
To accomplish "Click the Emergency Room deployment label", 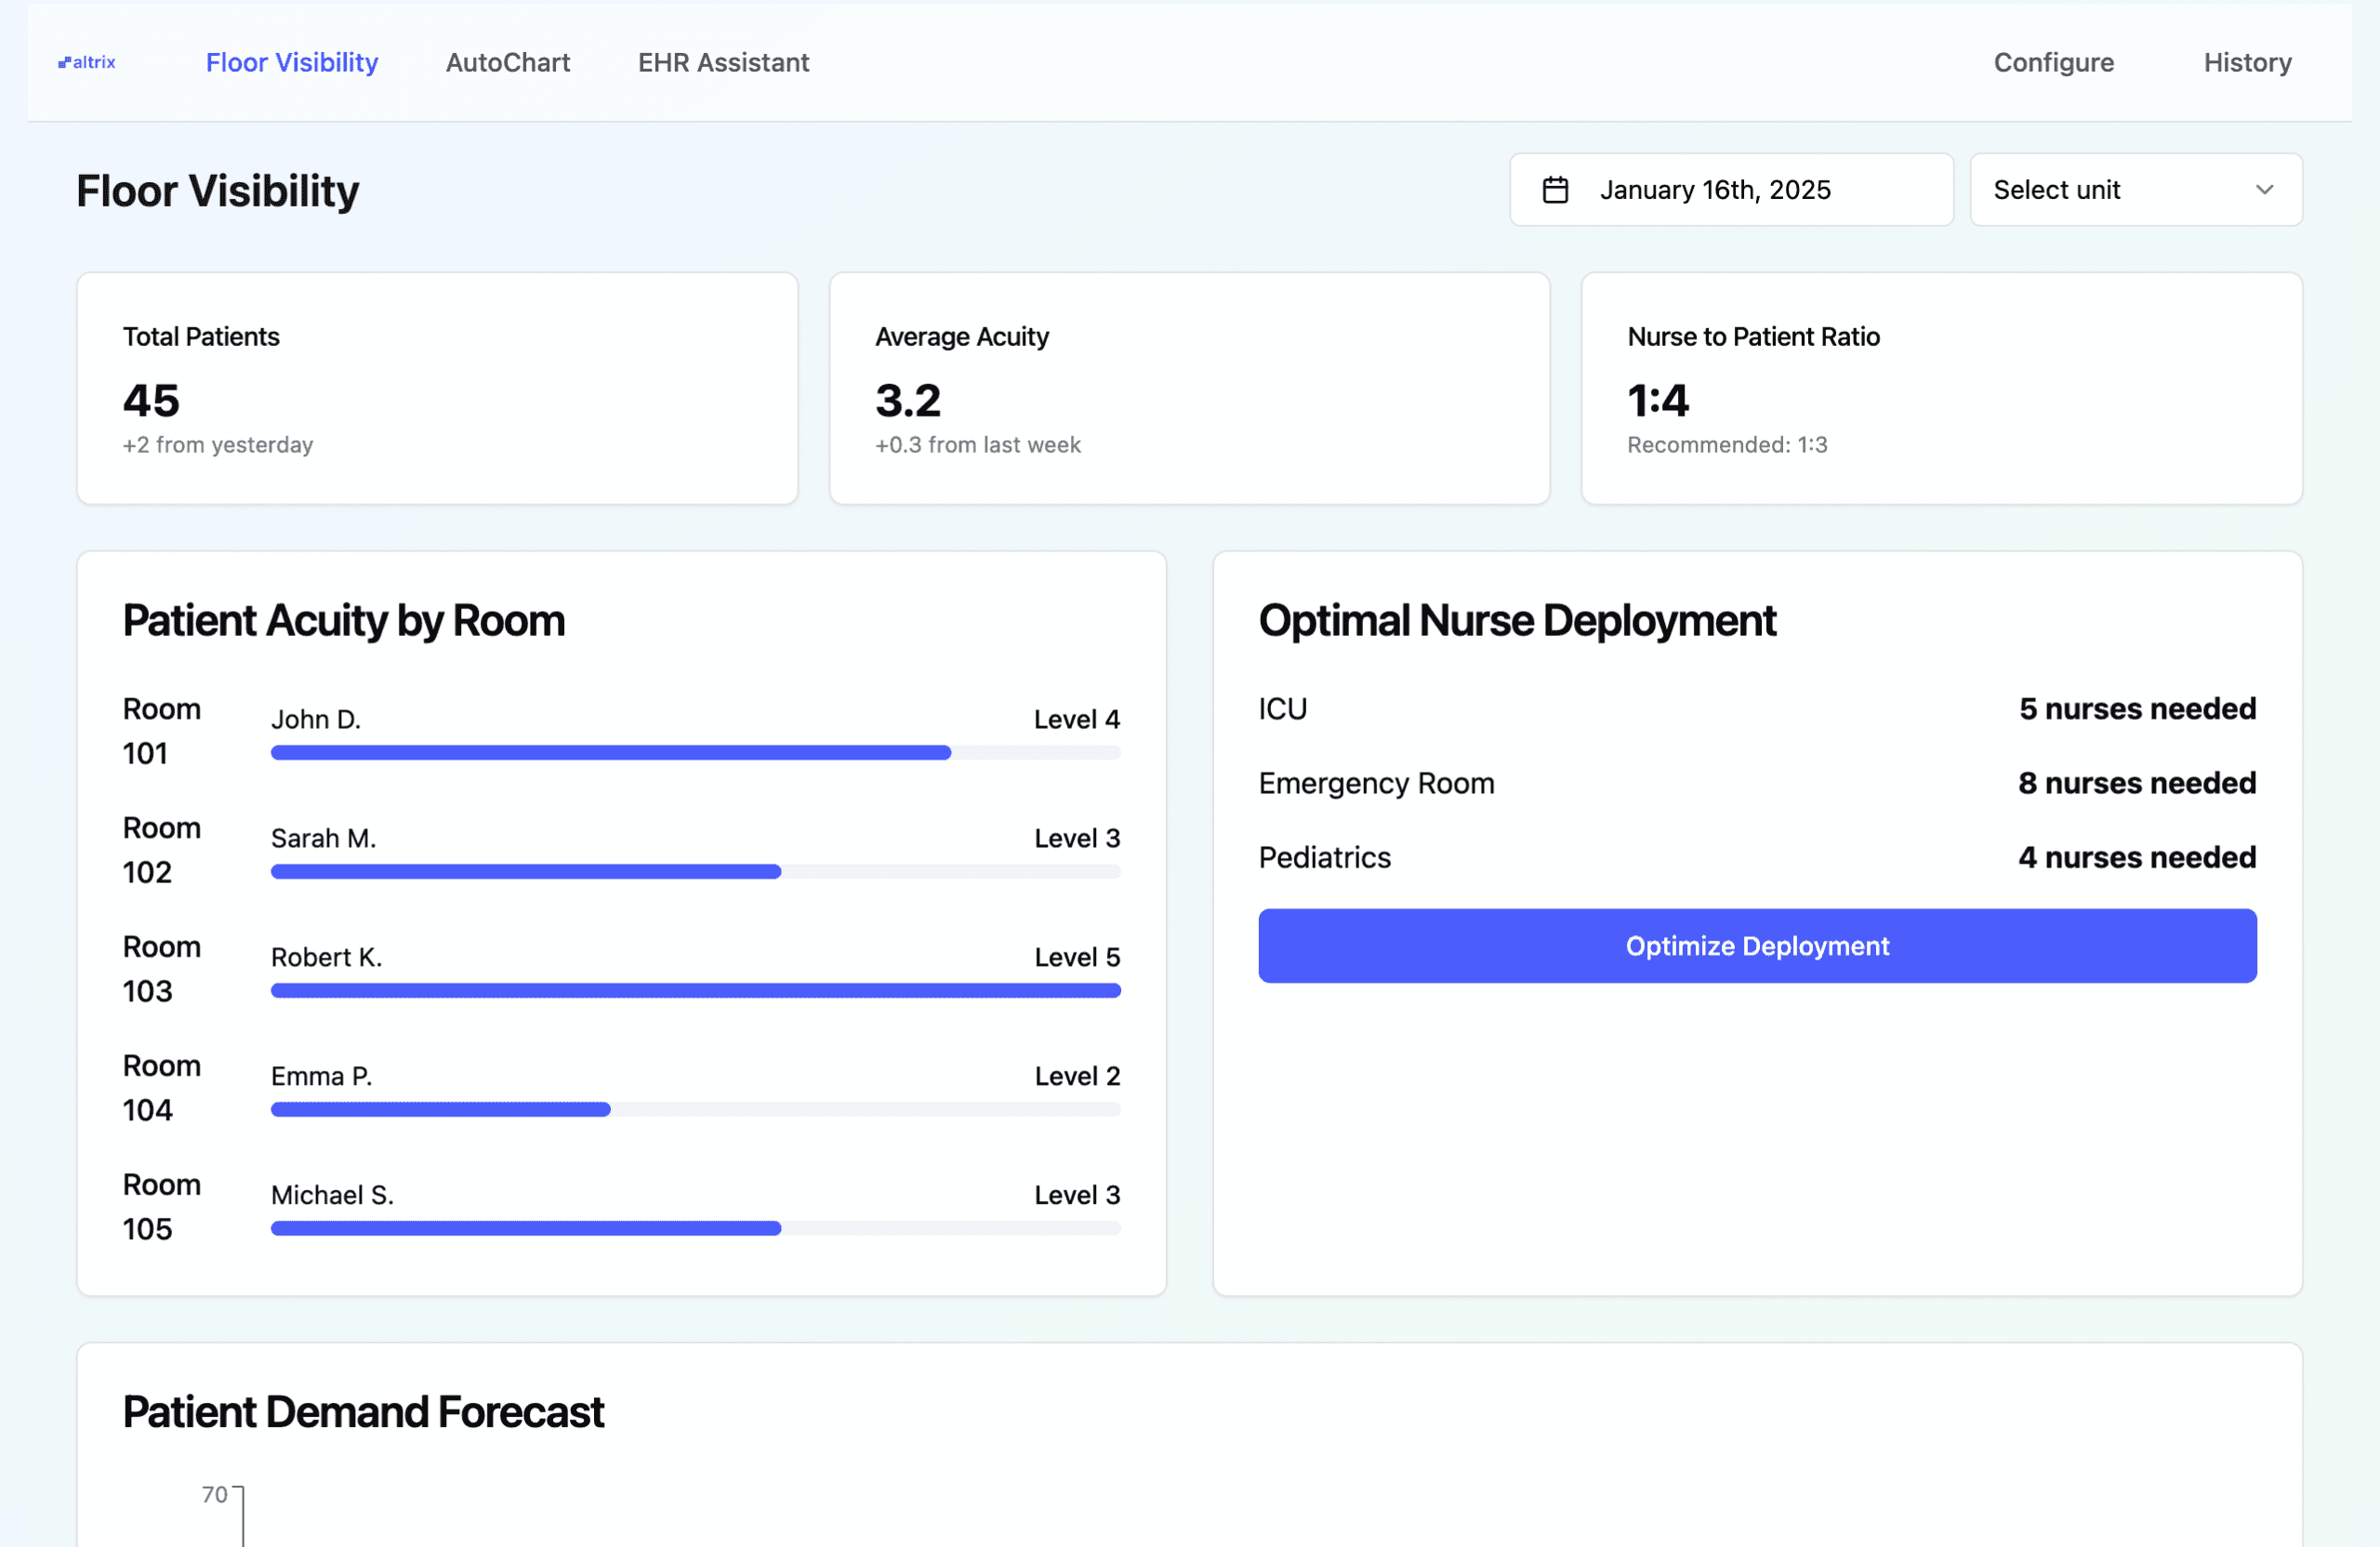I will [x=1376, y=783].
